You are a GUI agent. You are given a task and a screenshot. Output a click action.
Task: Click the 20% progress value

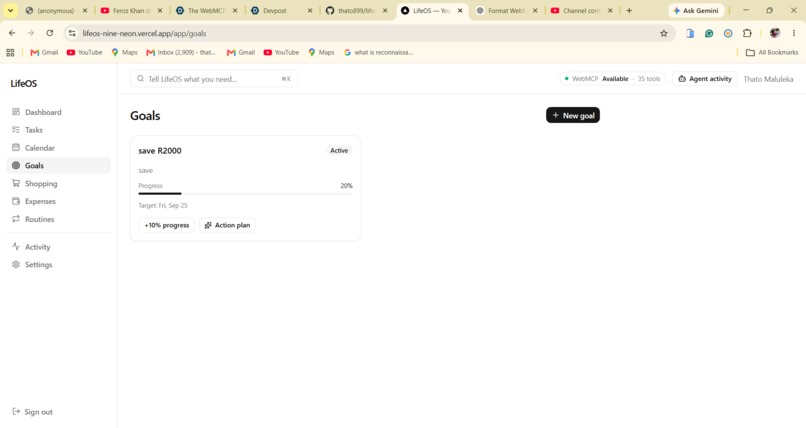[x=346, y=185]
